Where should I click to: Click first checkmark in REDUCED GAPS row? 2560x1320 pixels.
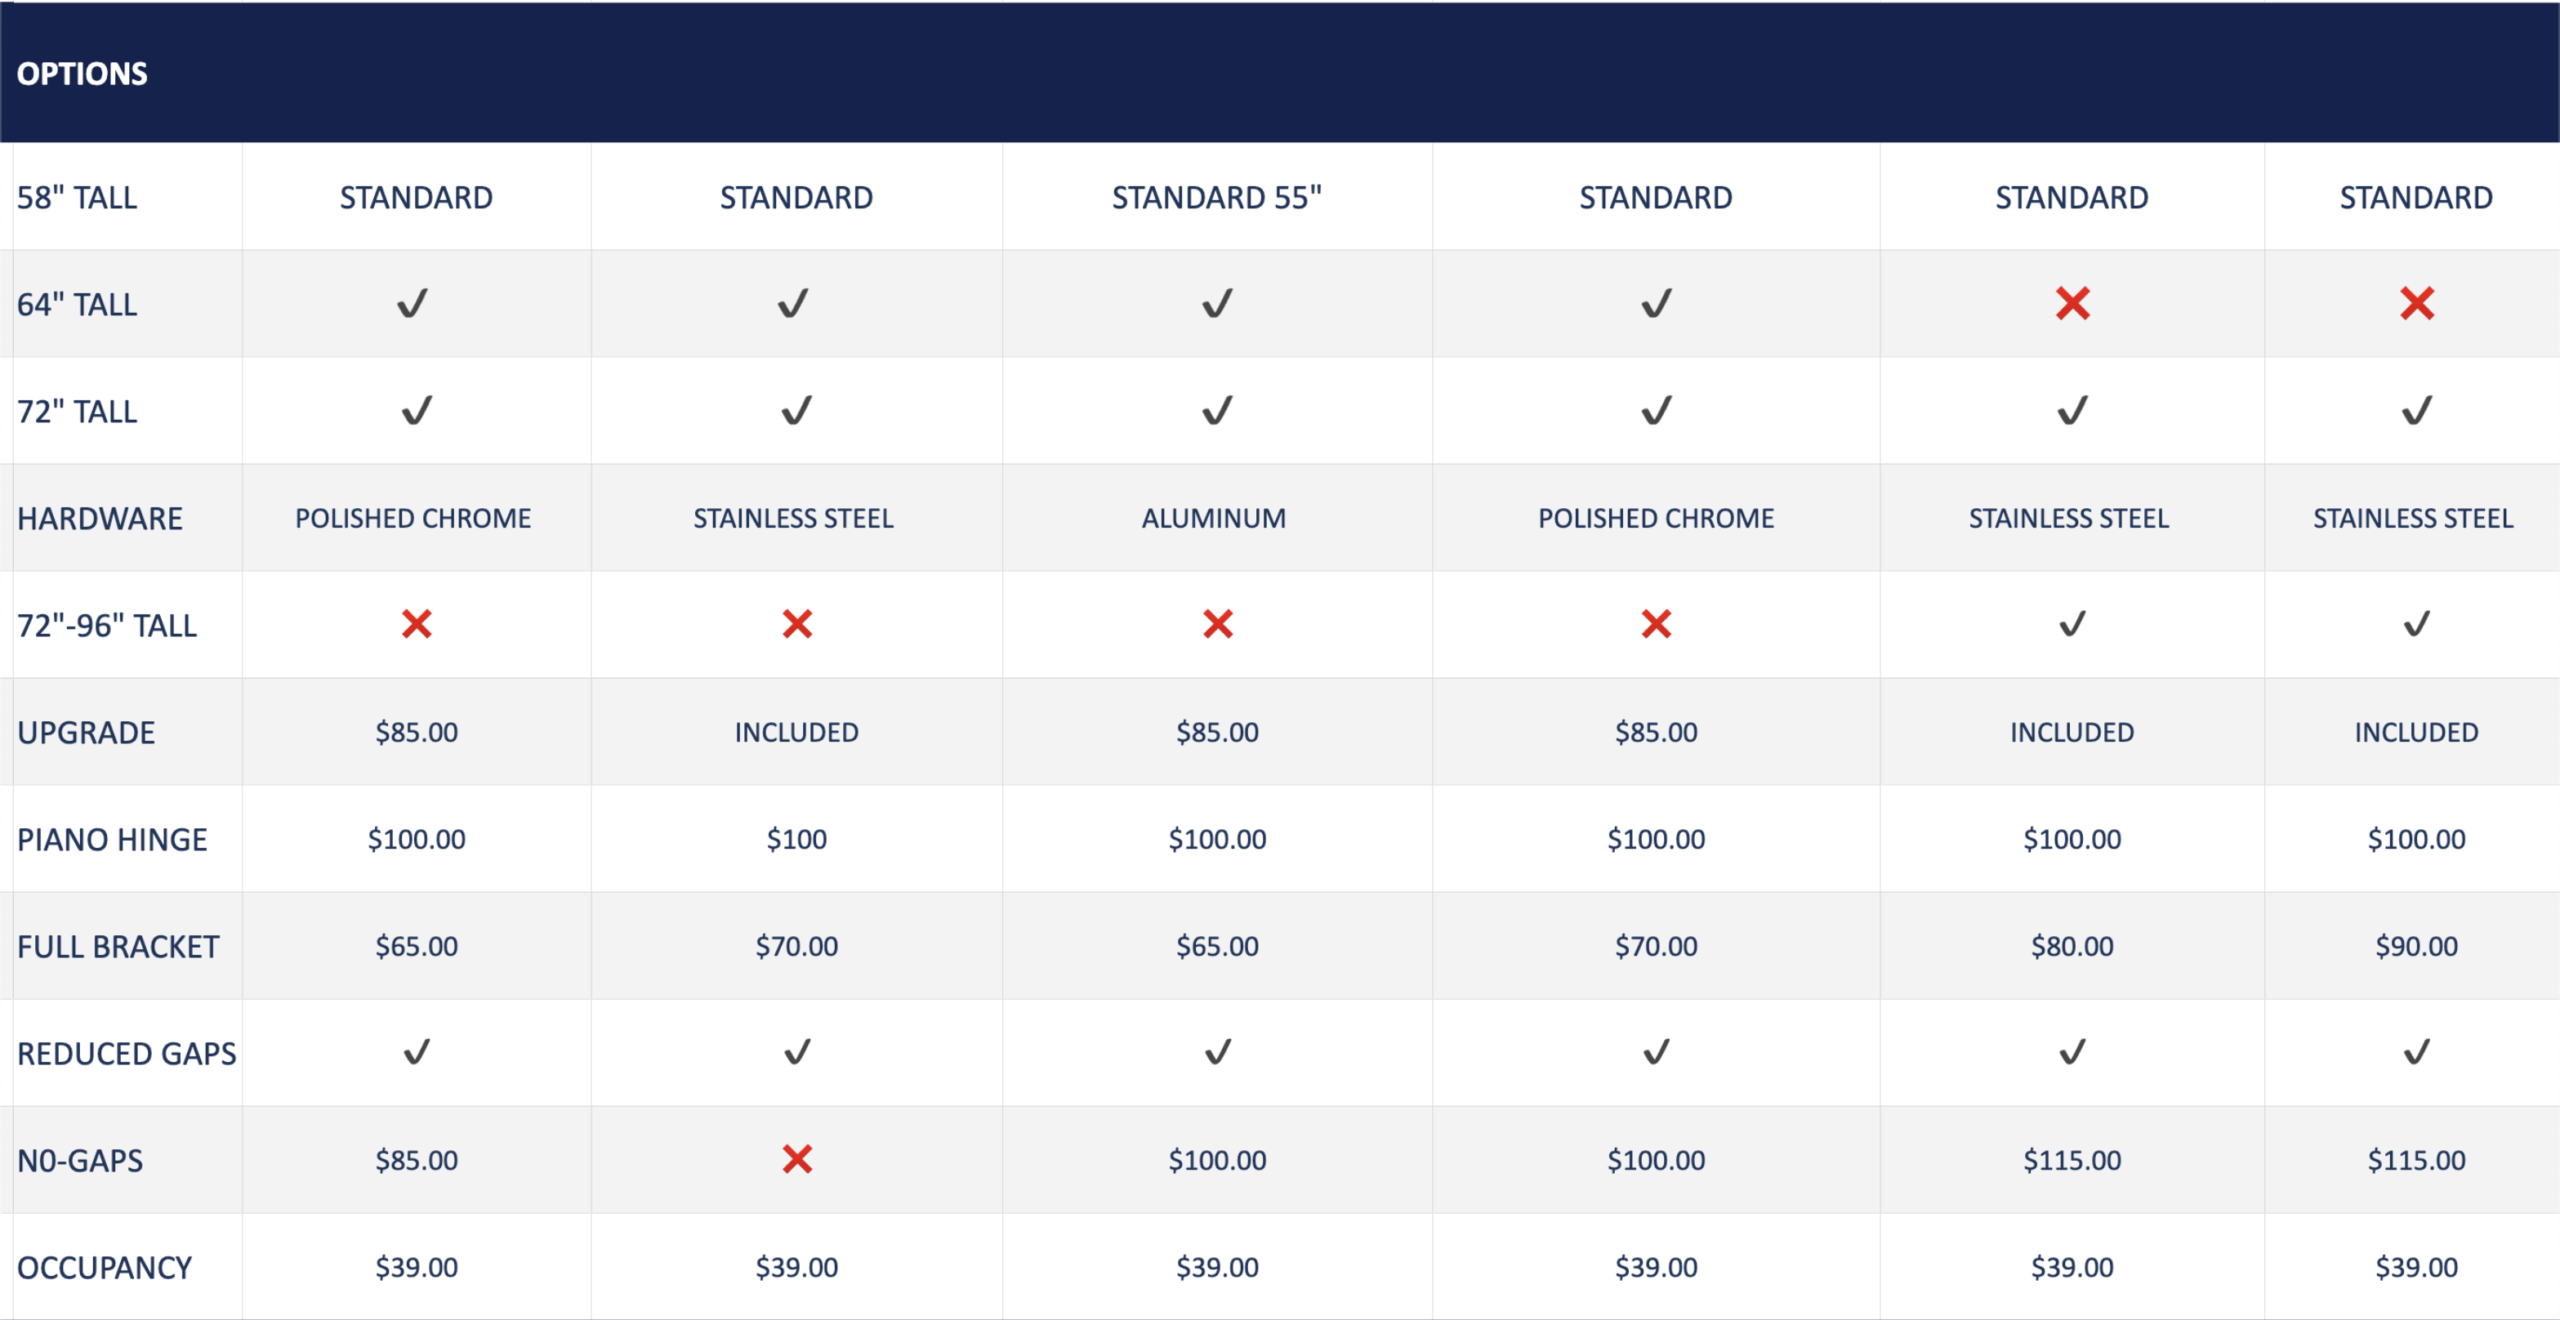pos(416,1052)
